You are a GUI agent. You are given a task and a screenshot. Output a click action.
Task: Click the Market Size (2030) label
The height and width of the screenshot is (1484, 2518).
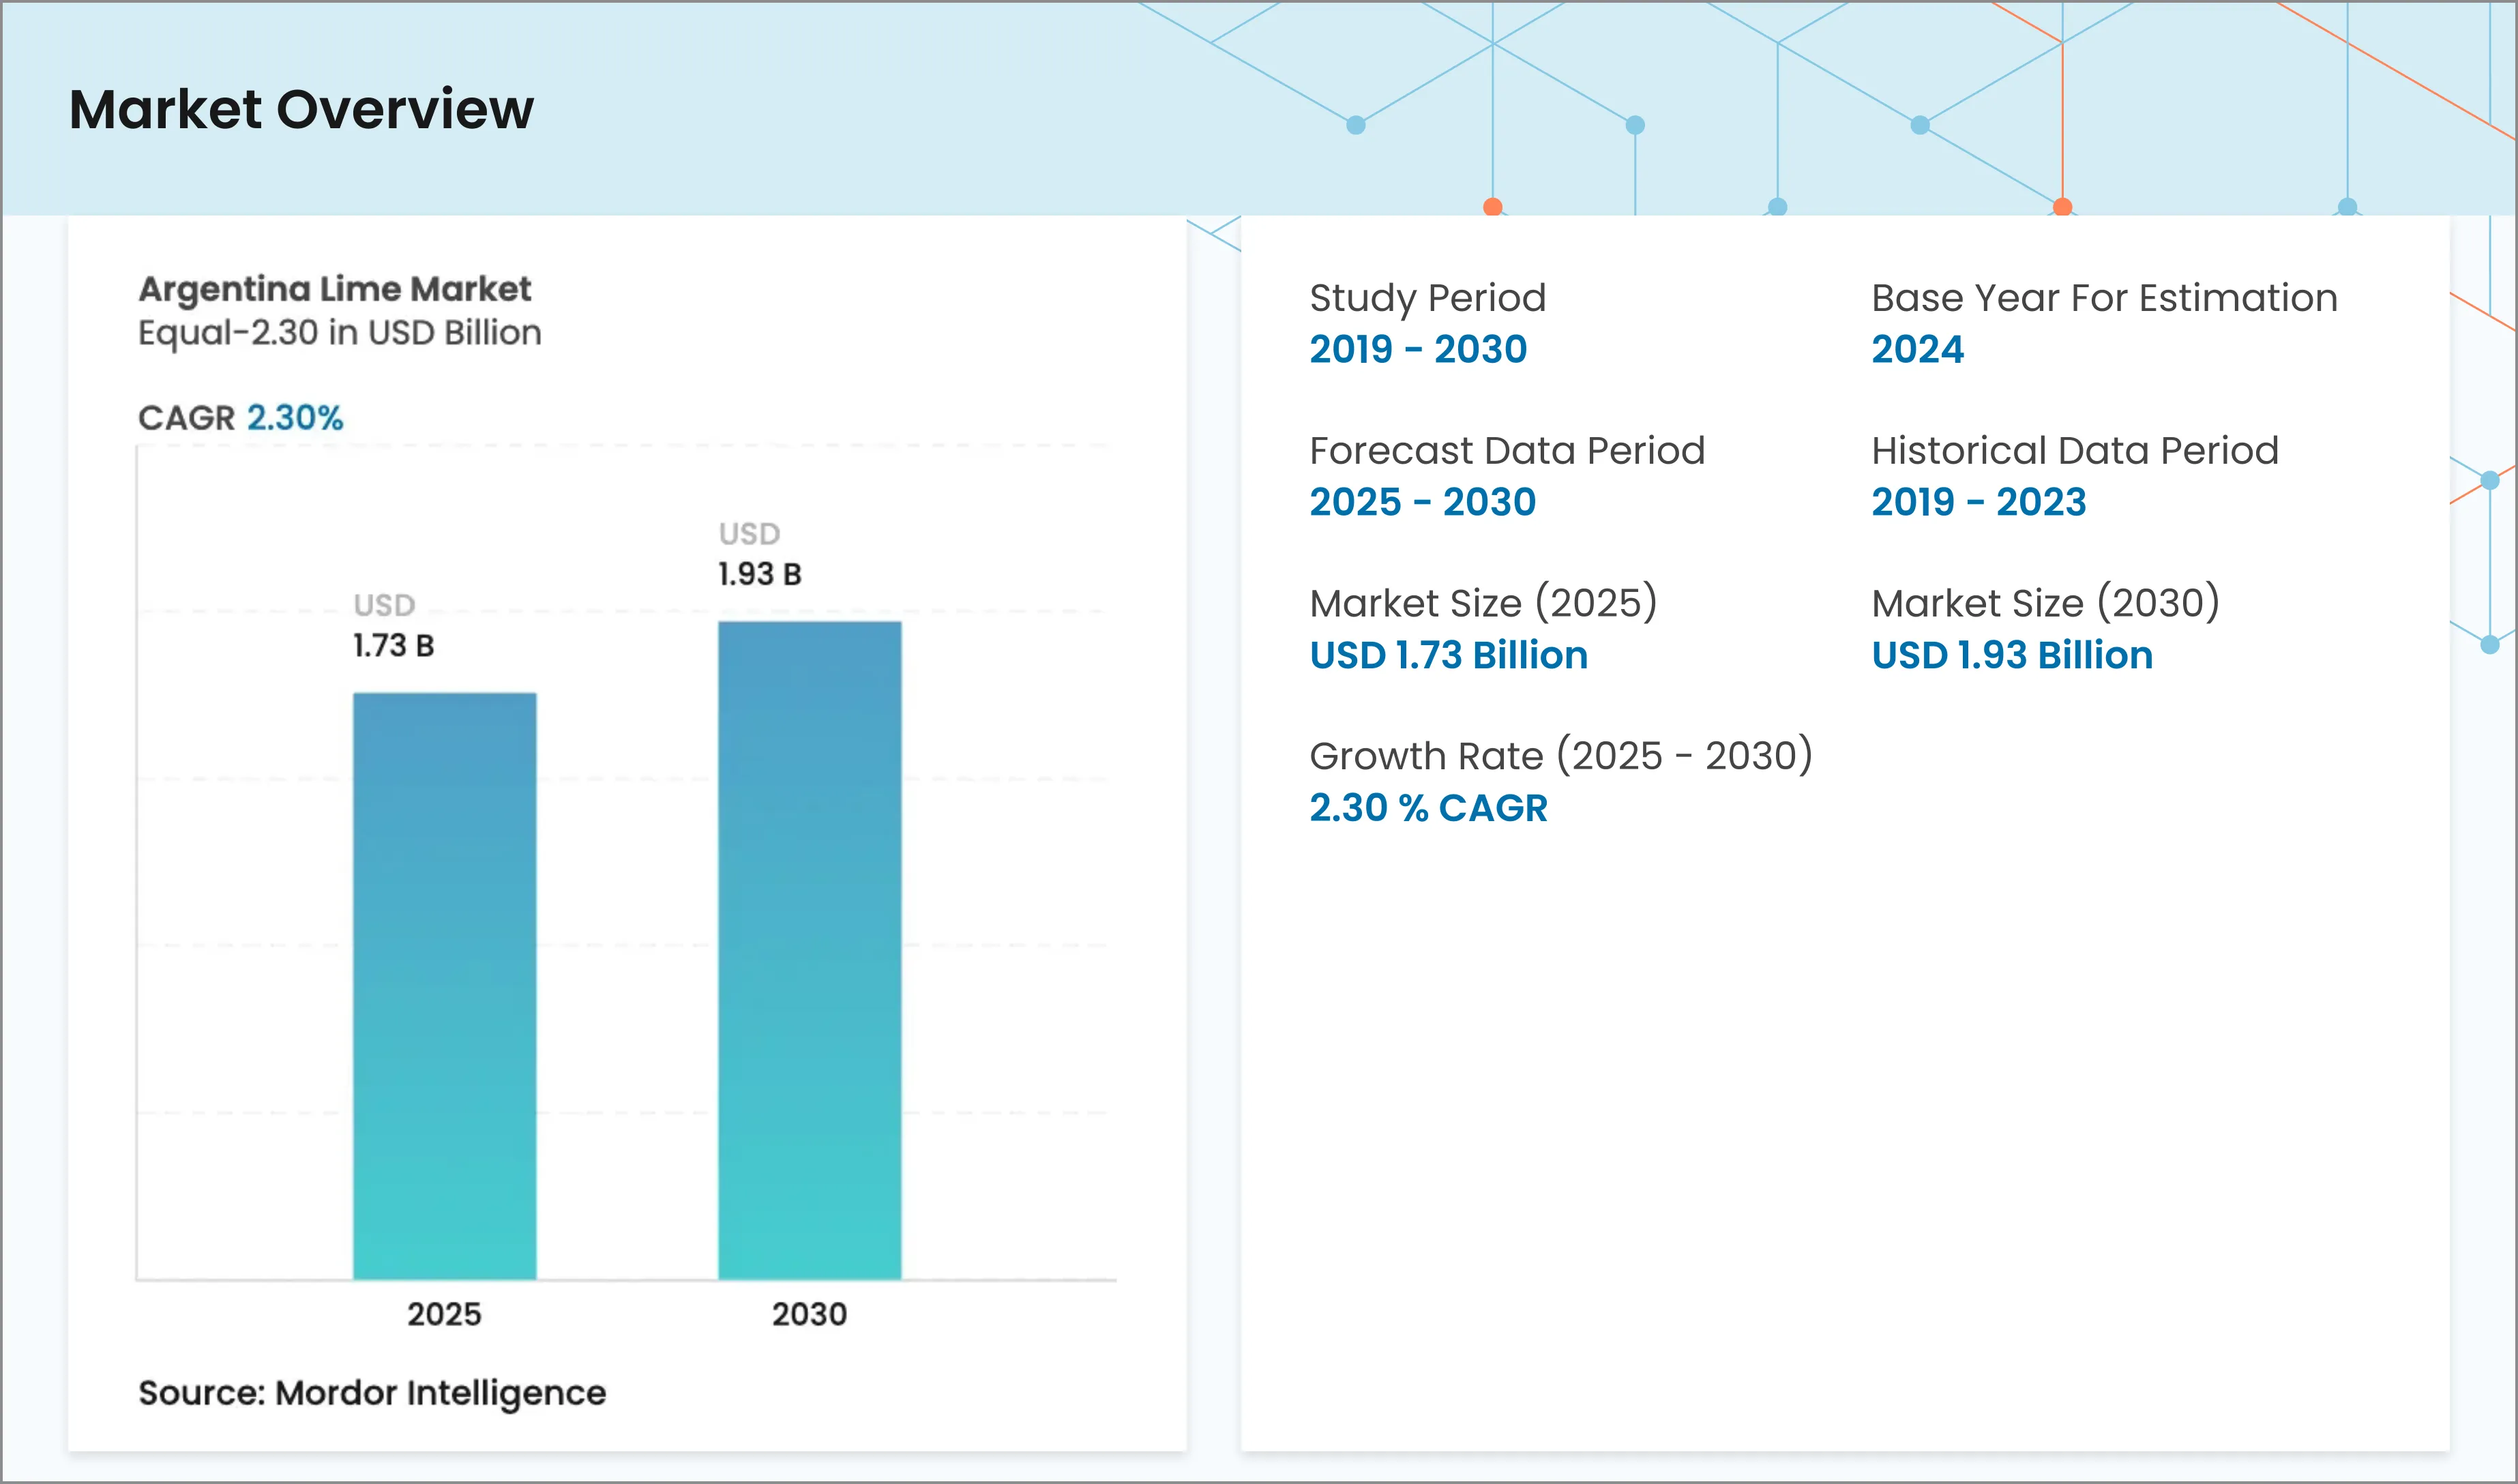click(x=2045, y=603)
